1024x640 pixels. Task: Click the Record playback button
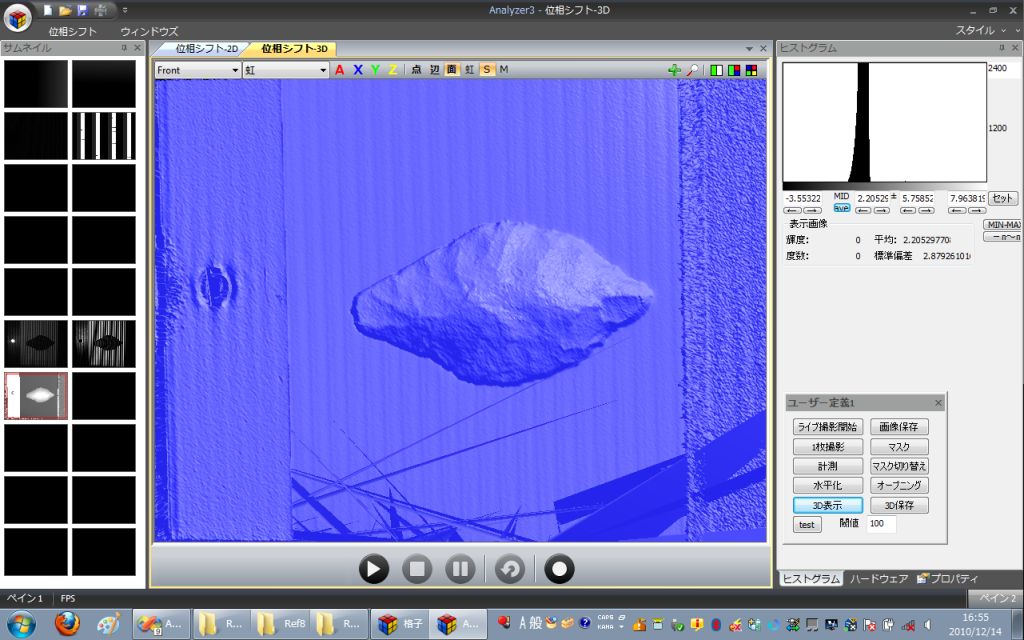[x=559, y=569]
